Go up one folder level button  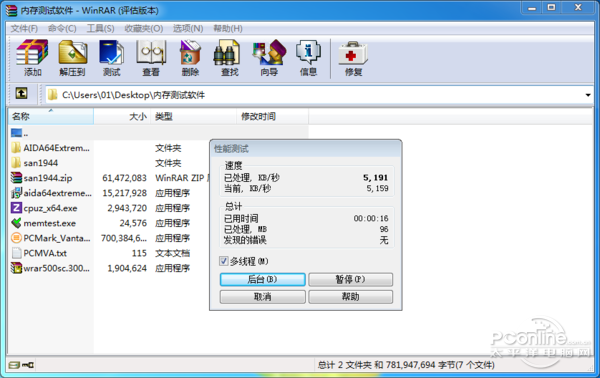click(21, 93)
